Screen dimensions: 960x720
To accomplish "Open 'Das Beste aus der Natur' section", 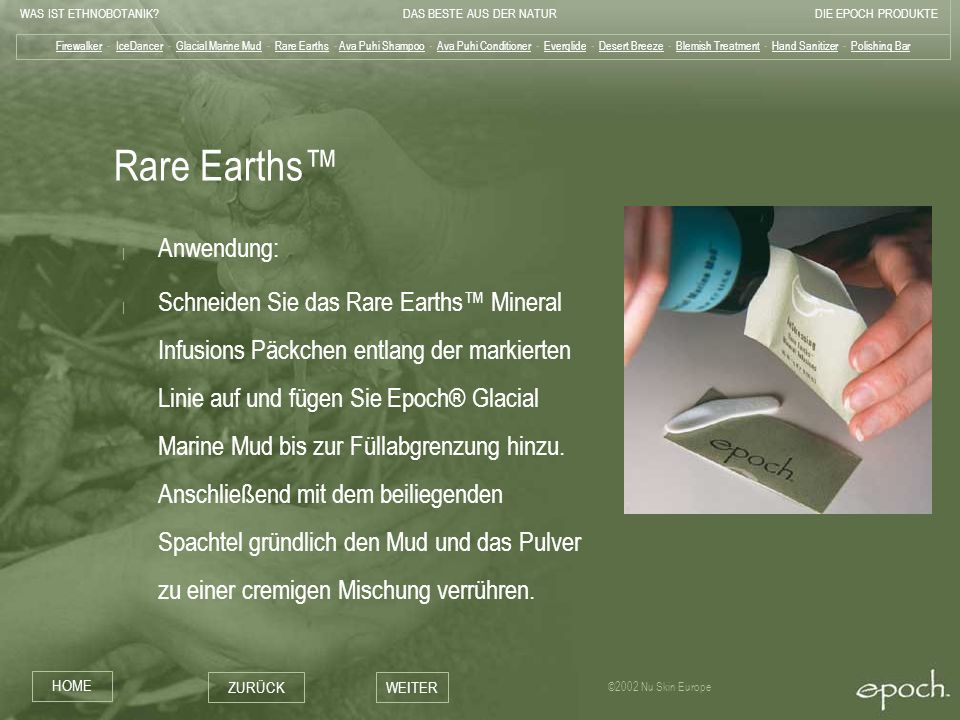I will click(x=479, y=13).
